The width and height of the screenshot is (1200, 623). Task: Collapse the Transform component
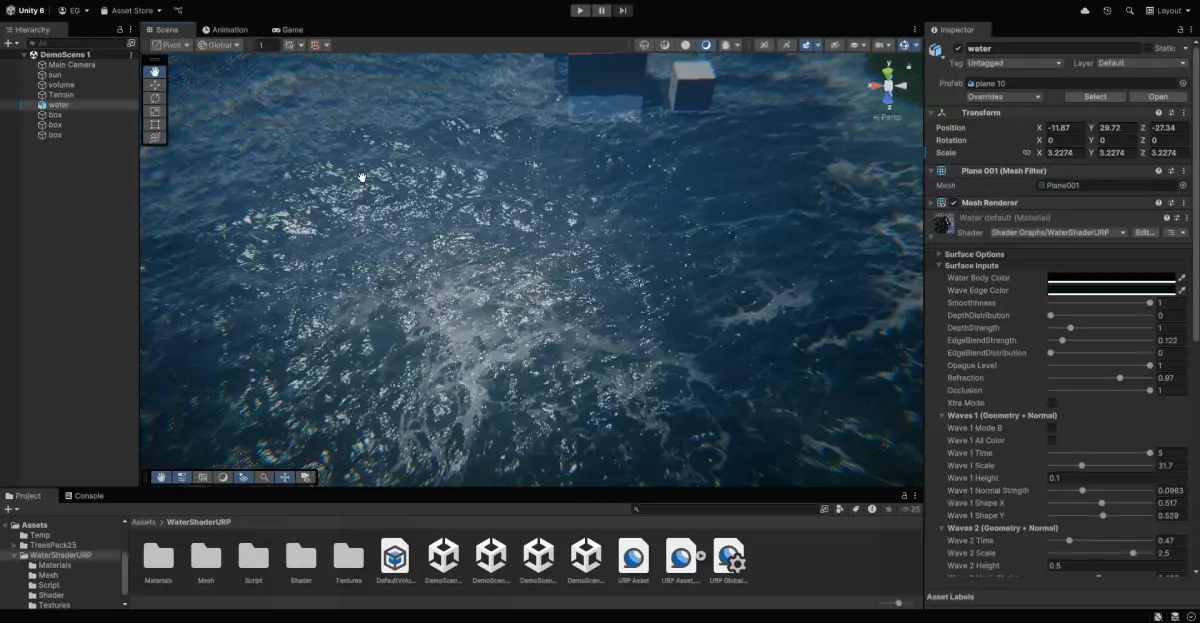coord(932,113)
